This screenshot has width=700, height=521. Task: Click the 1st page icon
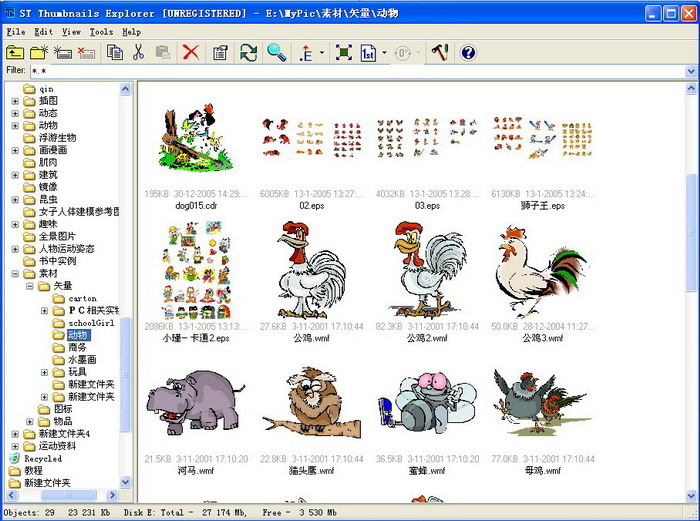368,53
